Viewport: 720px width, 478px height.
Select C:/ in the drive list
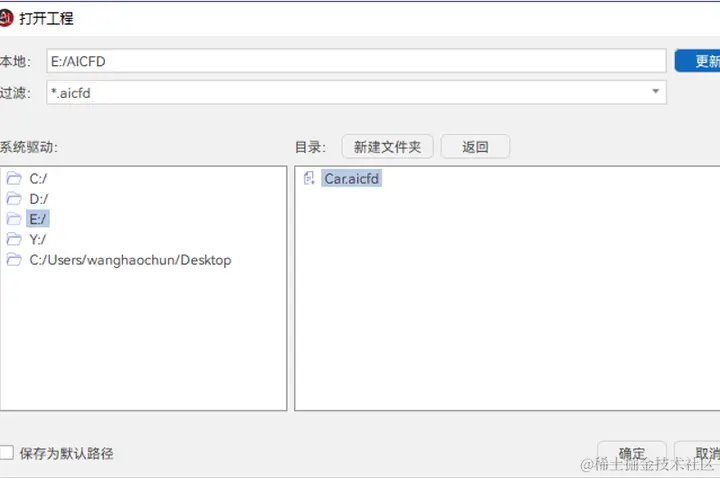coord(38,178)
